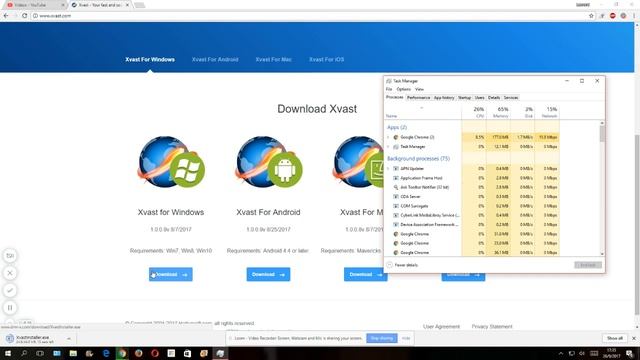The image size is (640, 360).
Task: Open the Action Center notifications icon
Action: pyautogui.click(x=630, y=353)
